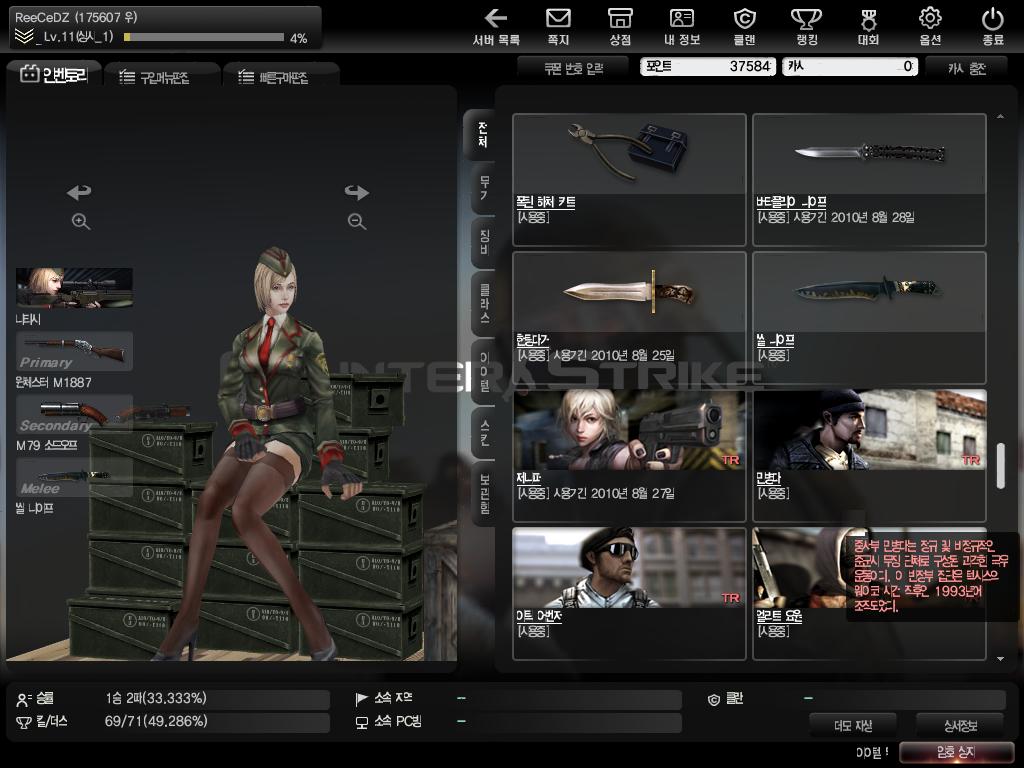1024x768 pixels.
Task: Select the All category side tab (전체)
Action: 482,134
